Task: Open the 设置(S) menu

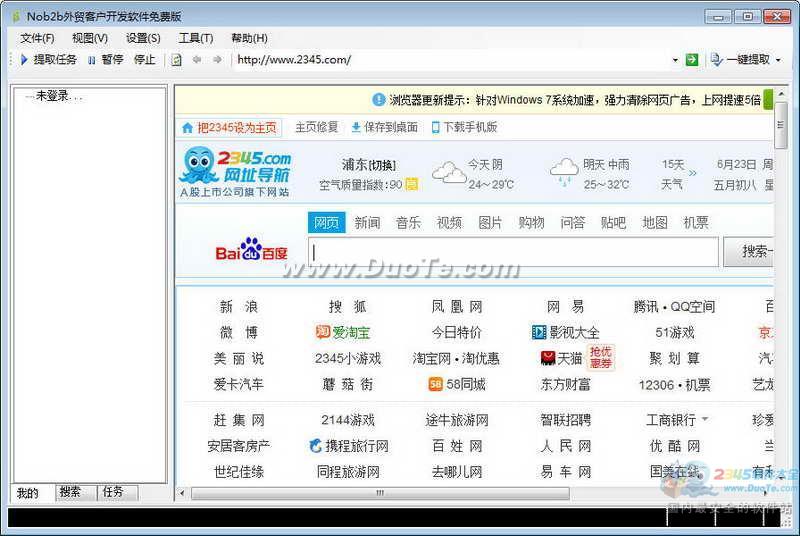Action: 143,38
